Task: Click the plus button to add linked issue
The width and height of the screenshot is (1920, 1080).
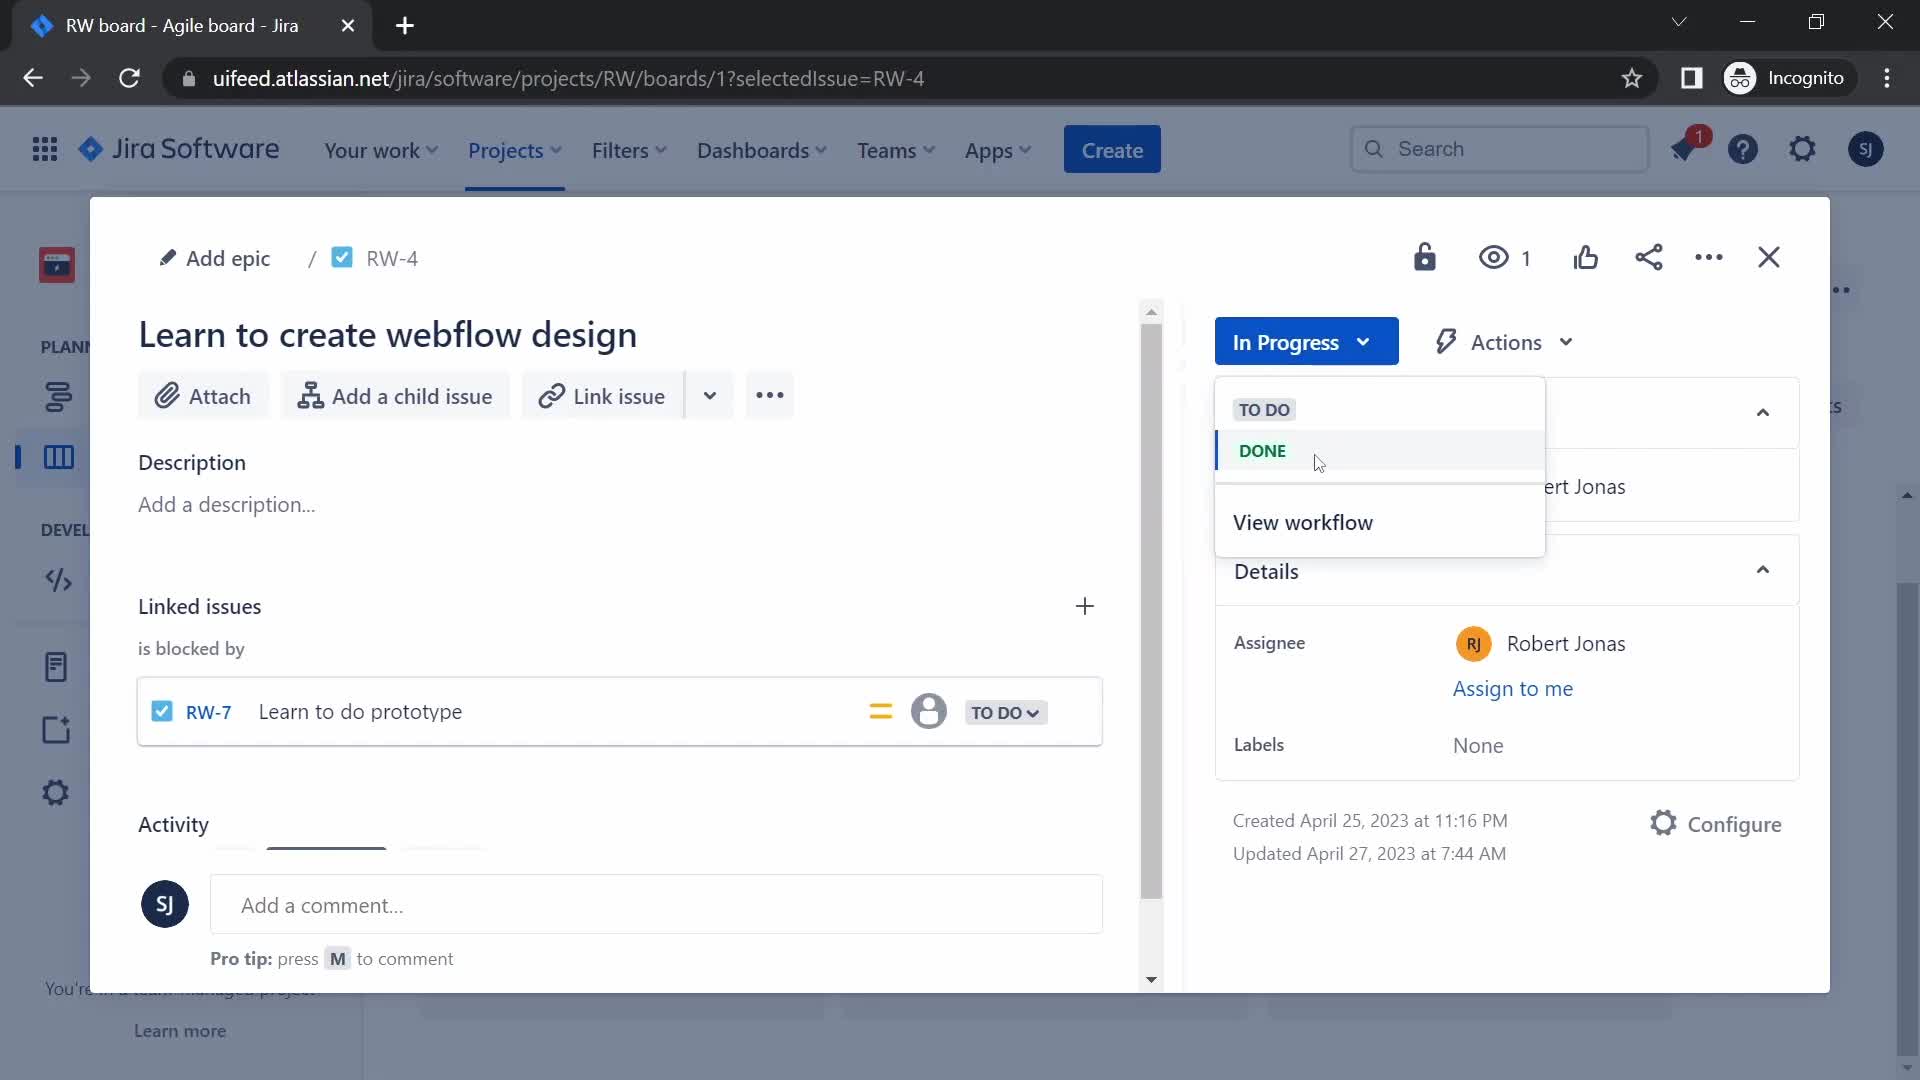Action: coord(1085,605)
